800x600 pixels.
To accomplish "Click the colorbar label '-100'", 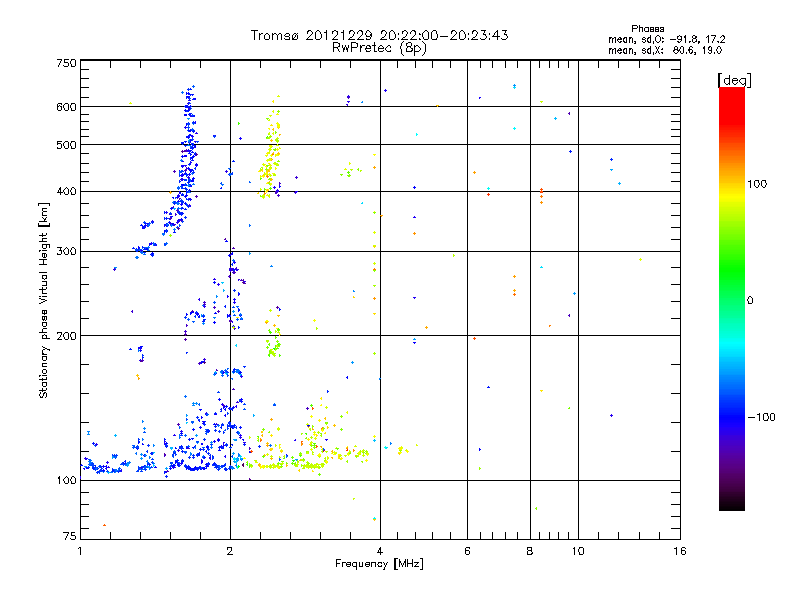I will pos(762,417).
